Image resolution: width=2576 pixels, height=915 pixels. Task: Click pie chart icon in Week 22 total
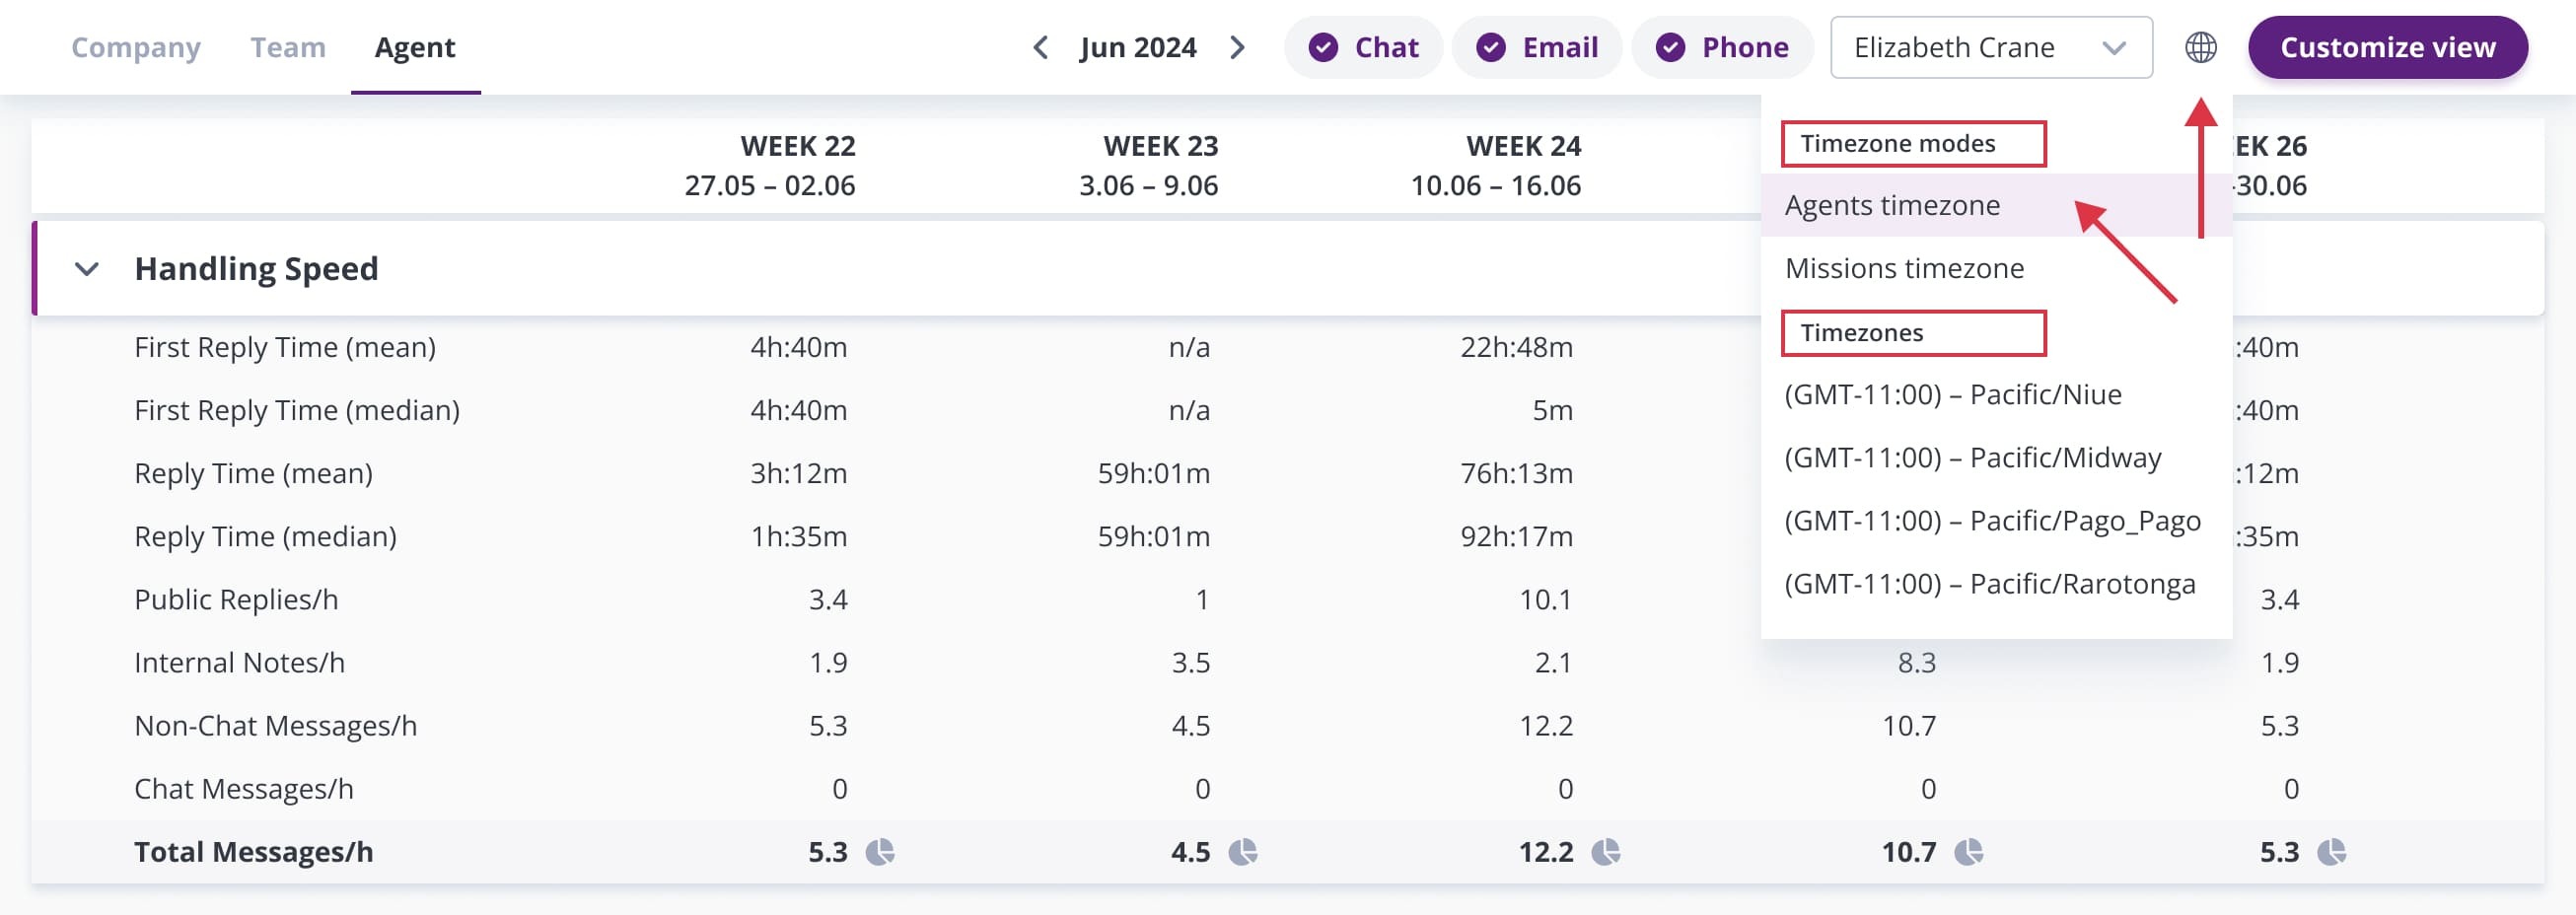[880, 852]
